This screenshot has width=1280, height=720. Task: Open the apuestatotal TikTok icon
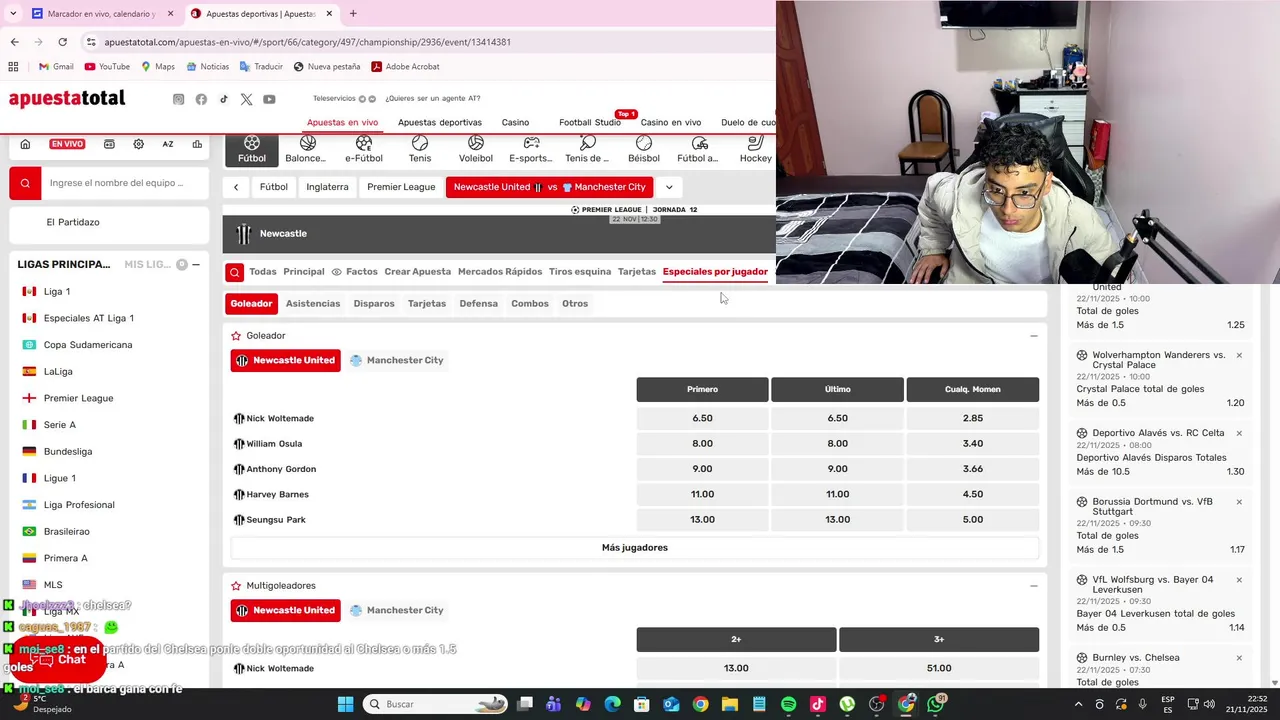pos(224,99)
